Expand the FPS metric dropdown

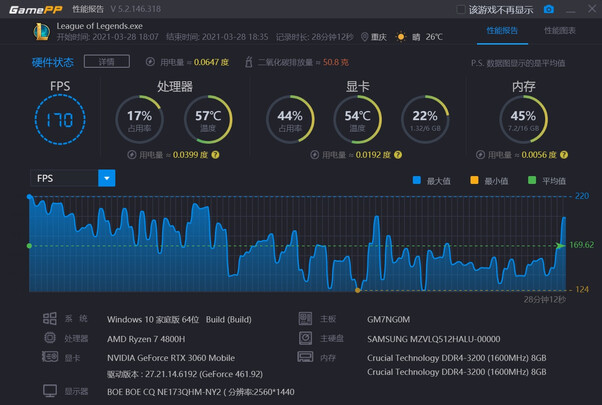[x=107, y=178]
